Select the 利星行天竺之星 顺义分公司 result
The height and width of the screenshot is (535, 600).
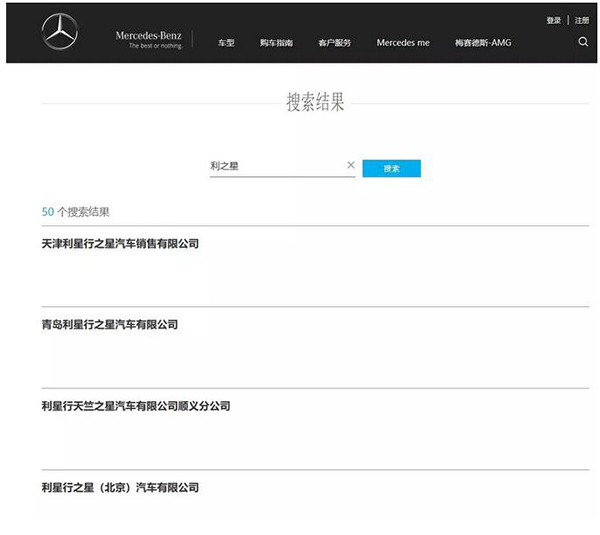tap(135, 406)
